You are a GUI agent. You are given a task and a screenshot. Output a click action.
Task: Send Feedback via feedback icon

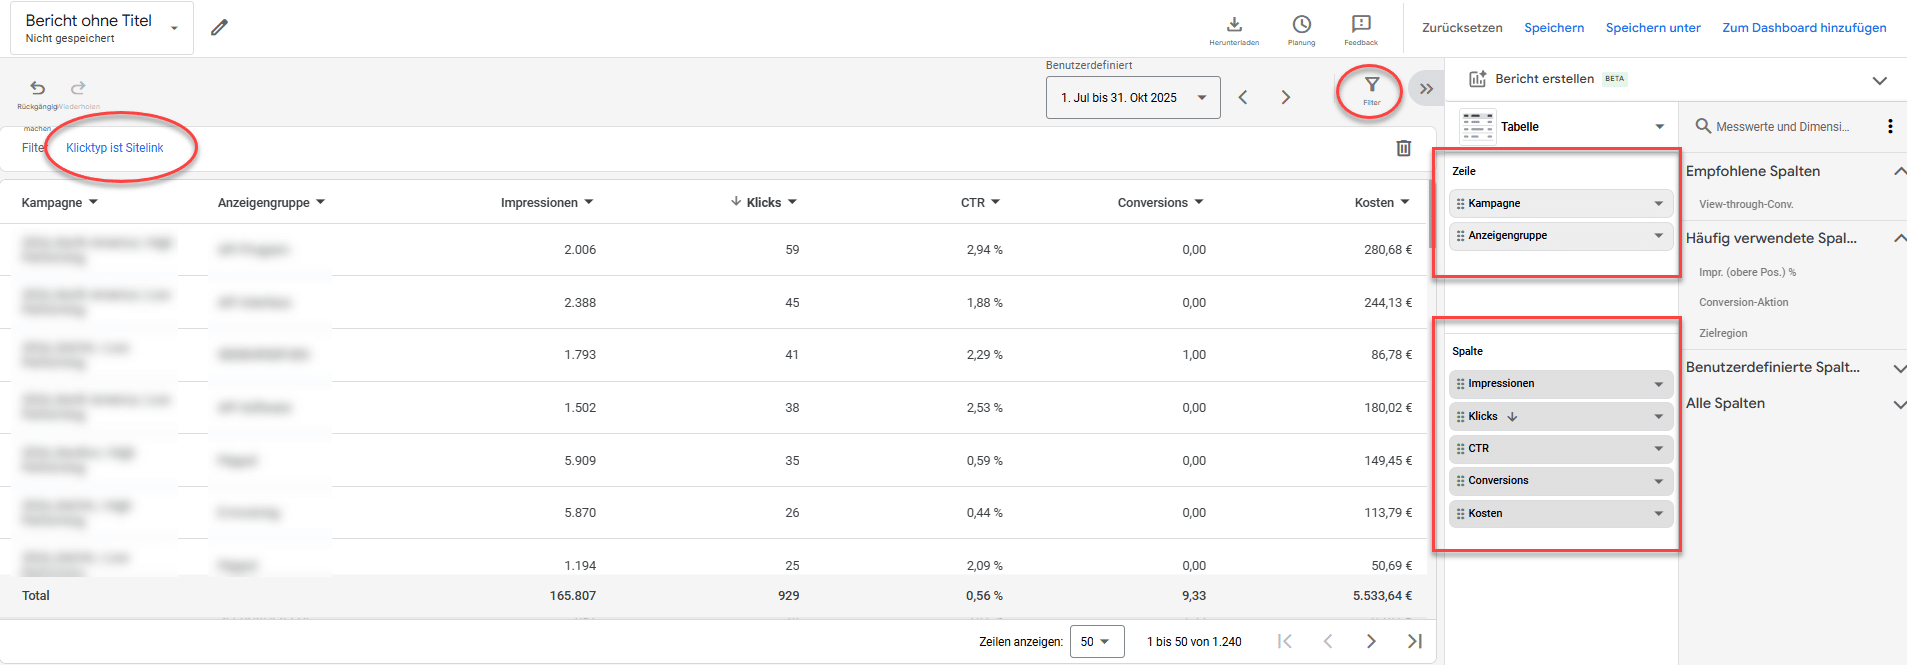(x=1361, y=30)
